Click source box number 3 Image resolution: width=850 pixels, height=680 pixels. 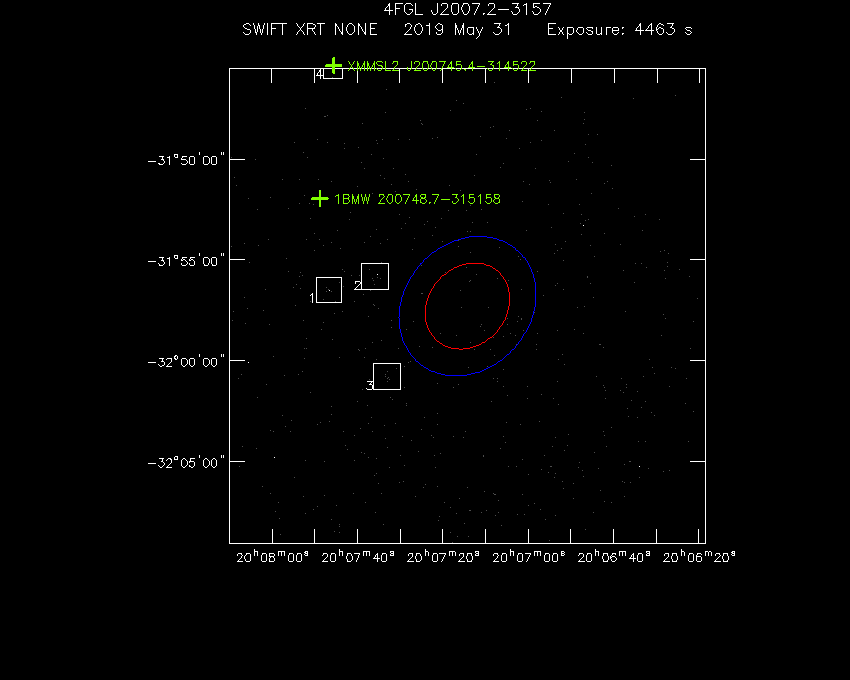pyautogui.click(x=387, y=376)
